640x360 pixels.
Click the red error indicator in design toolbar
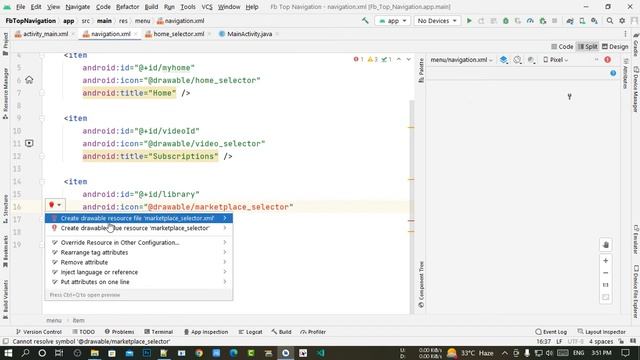tap(607, 60)
